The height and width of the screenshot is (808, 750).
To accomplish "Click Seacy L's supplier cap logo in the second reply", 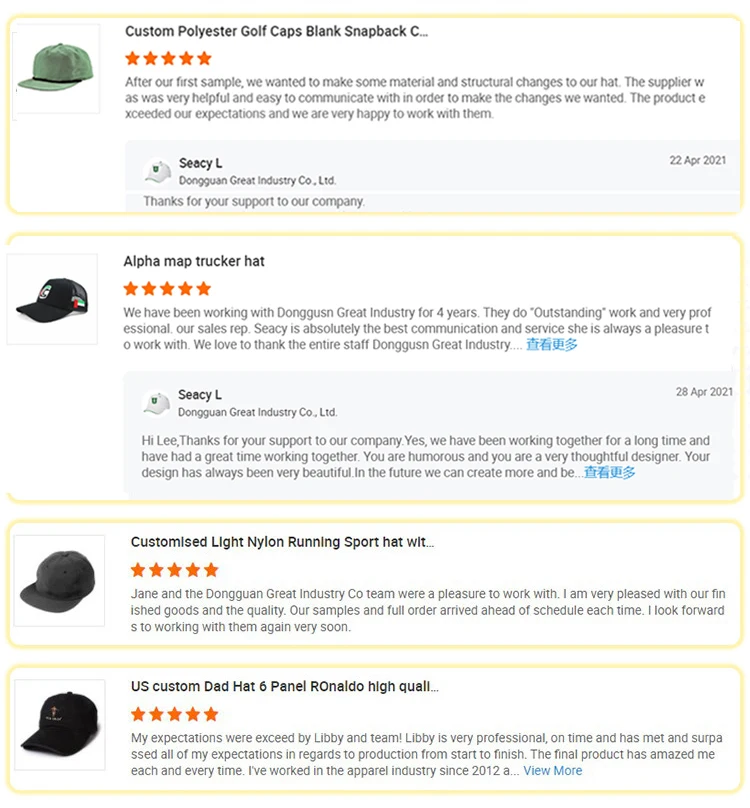I will (x=157, y=401).
